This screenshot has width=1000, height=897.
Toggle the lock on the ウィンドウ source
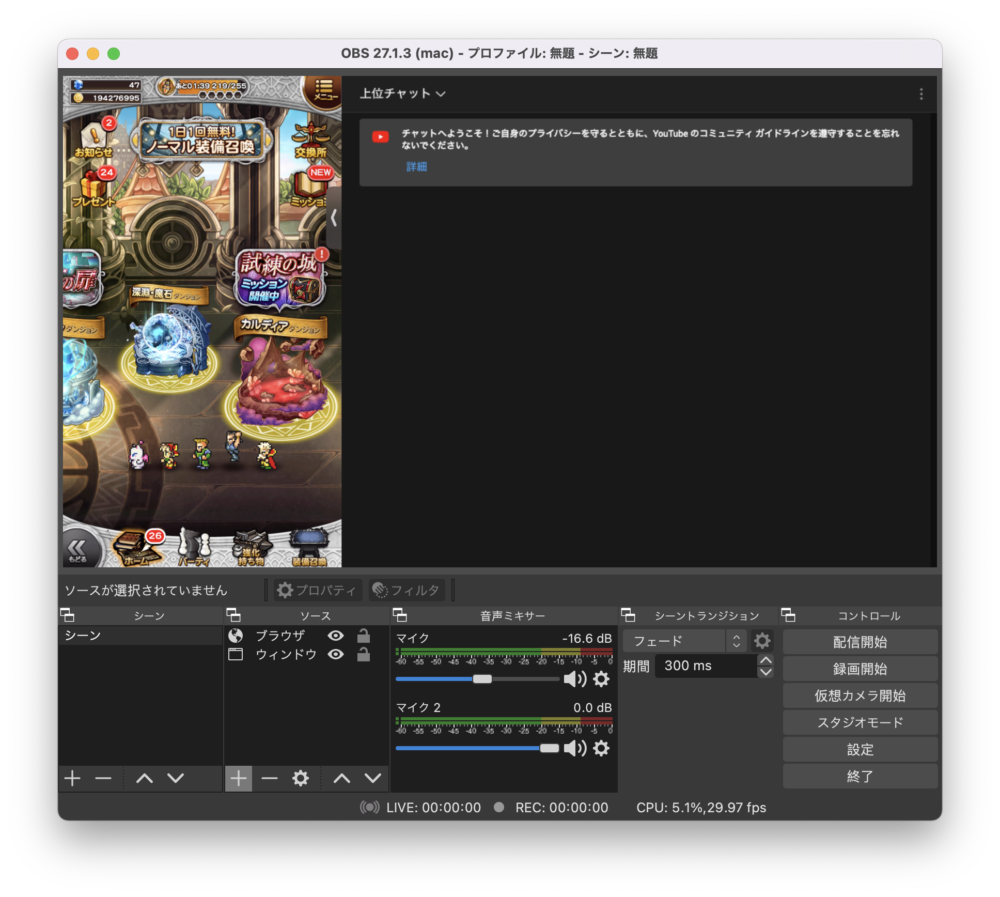coord(364,655)
